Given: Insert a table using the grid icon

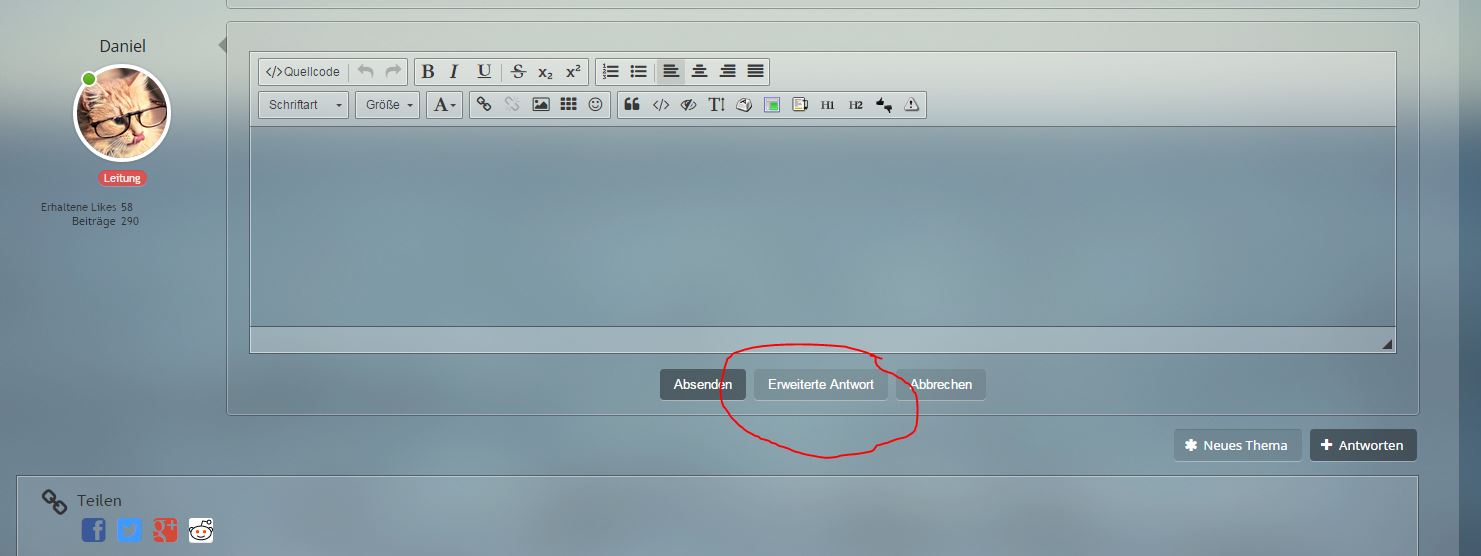Looking at the screenshot, I should click(568, 104).
